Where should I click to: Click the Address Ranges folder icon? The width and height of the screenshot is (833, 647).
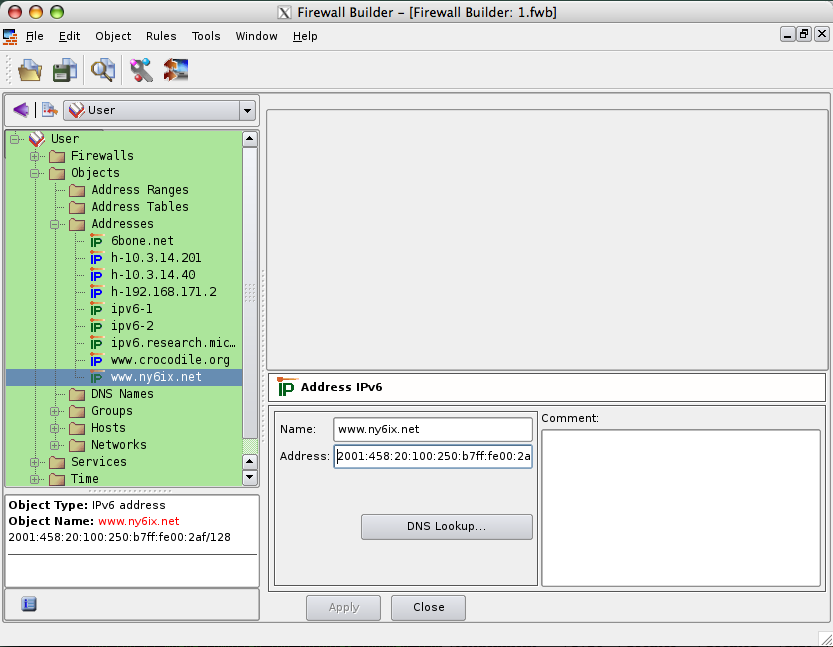77,190
